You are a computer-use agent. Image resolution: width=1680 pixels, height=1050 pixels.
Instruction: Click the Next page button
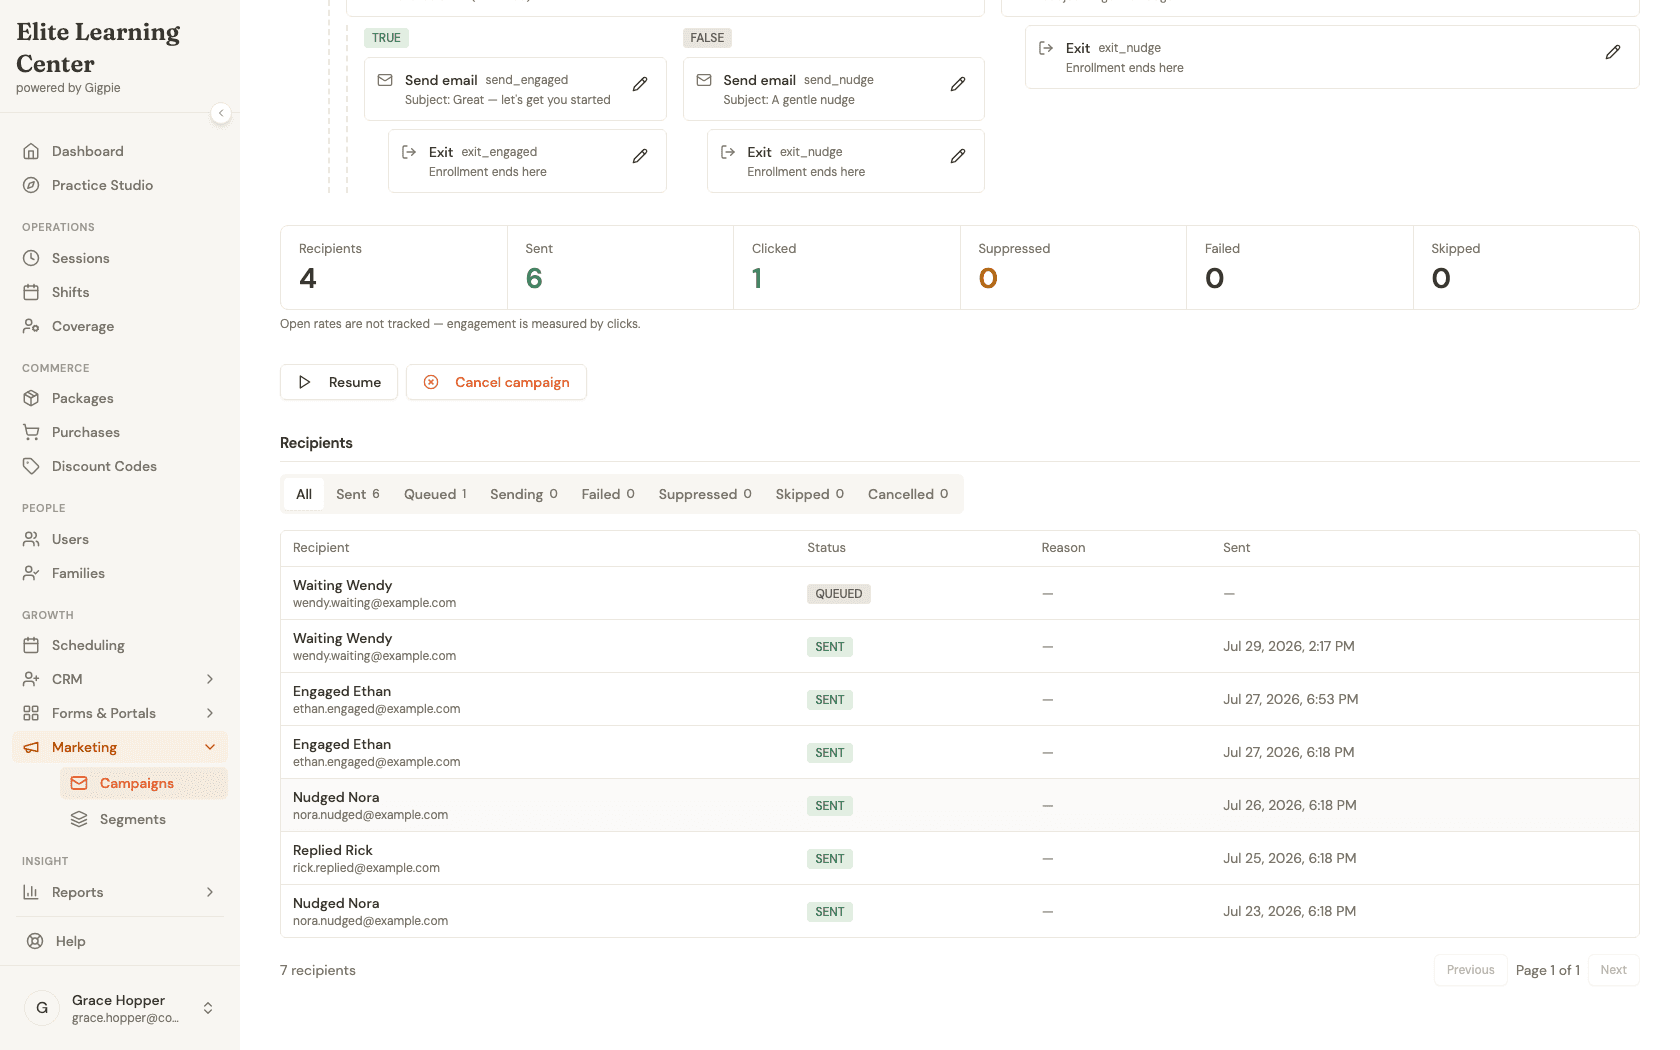[x=1613, y=970]
